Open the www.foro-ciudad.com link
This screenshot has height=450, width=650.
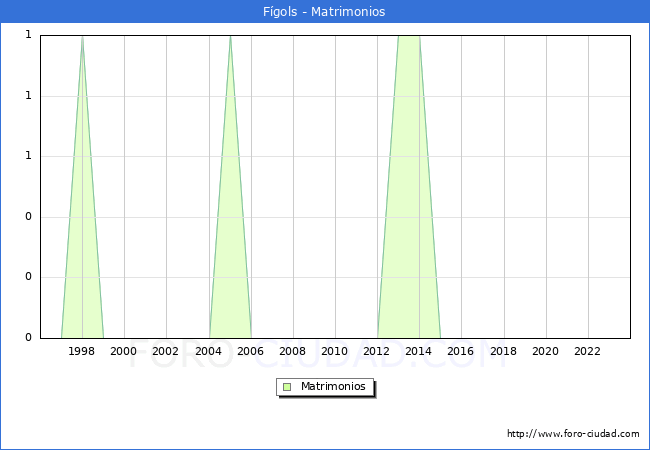pos(573,434)
